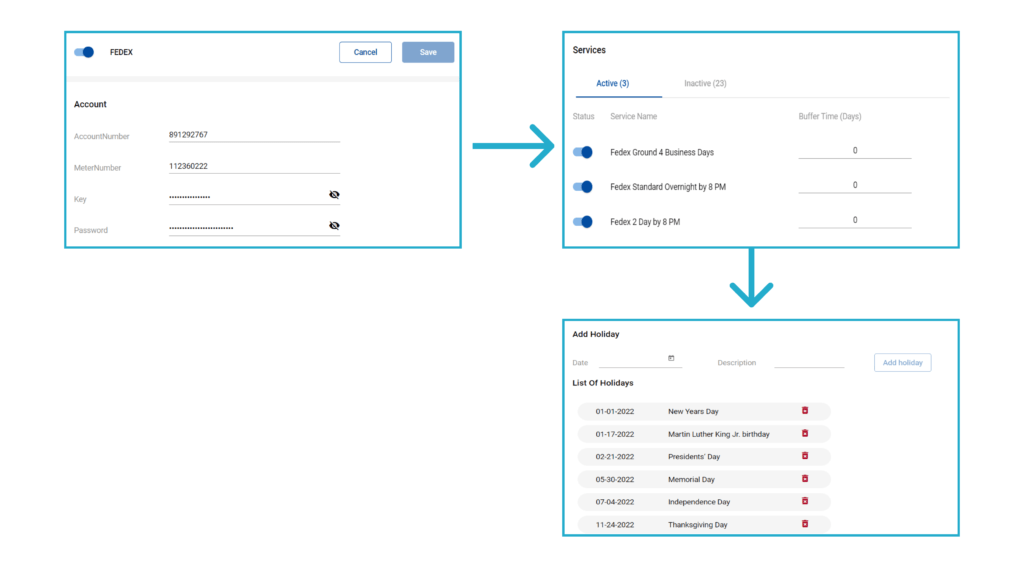Image resolution: width=1024 pixels, height=568 pixels.
Task: Save the FEDEX account settings
Action: pyautogui.click(x=428, y=52)
